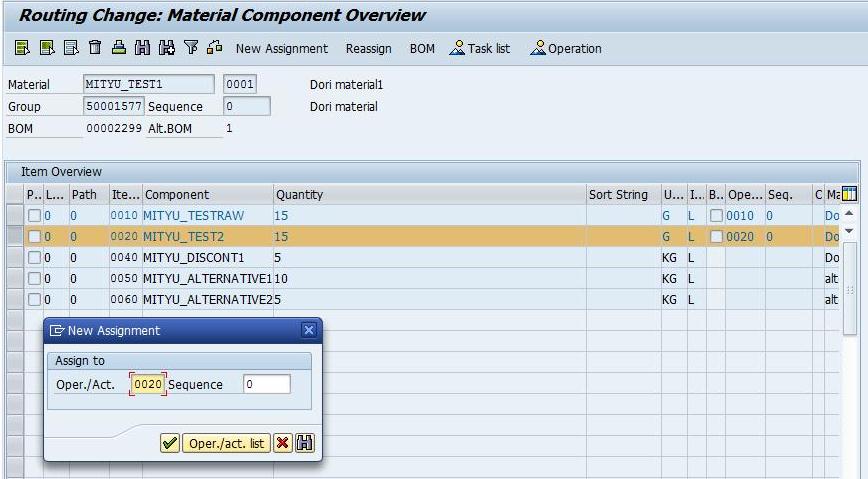868x479 pixels.
Task: Click binoculars search icon in New Assignment dialog
Action: tap(305, 443)
